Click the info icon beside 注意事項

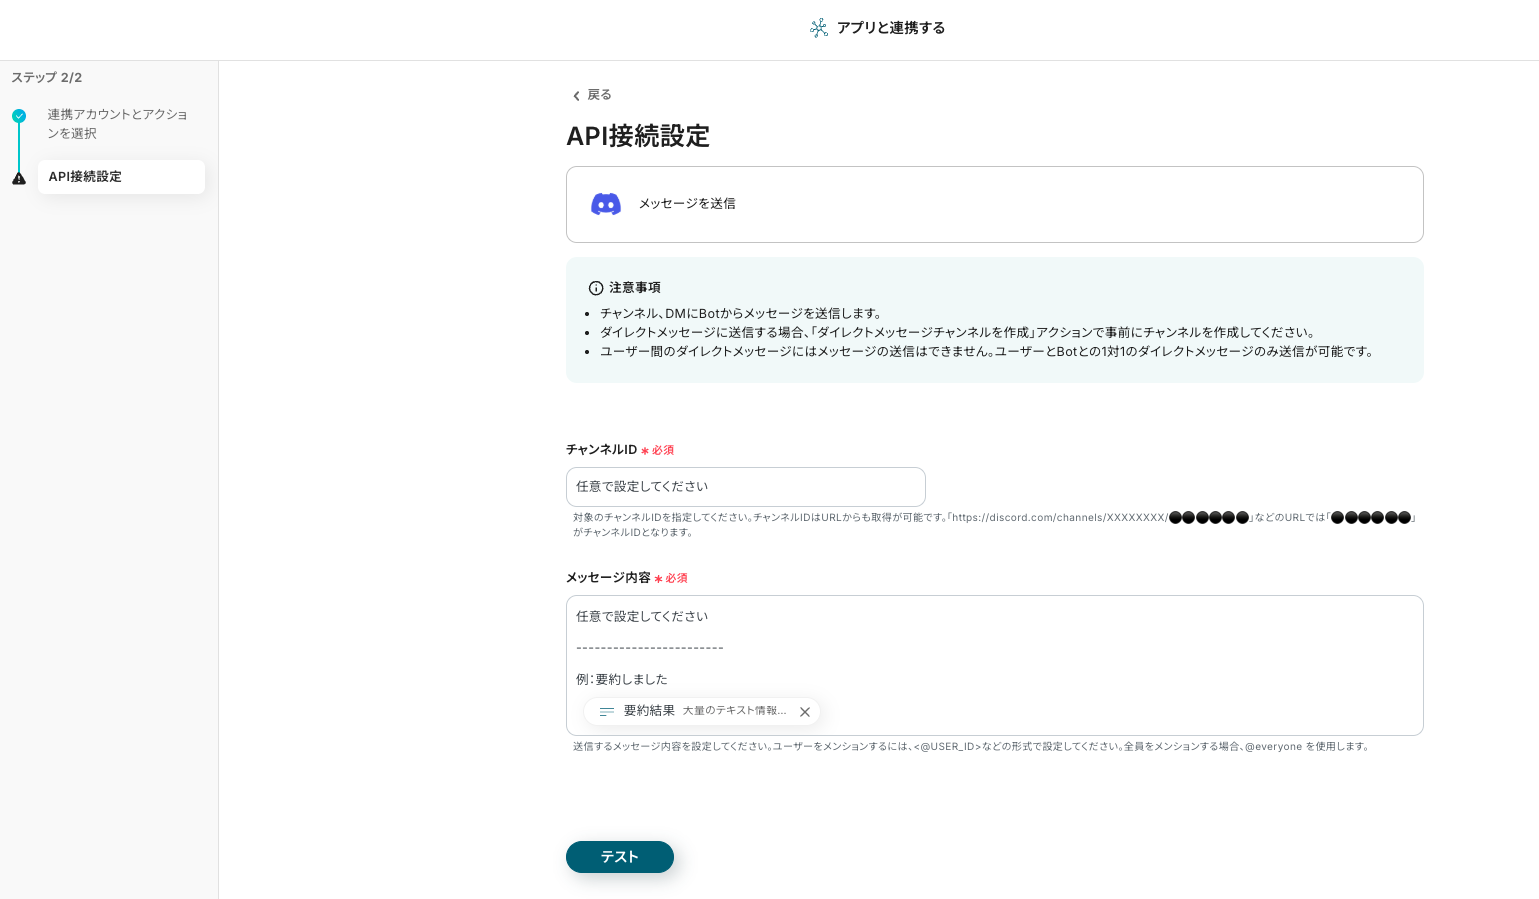pos(596,288)
